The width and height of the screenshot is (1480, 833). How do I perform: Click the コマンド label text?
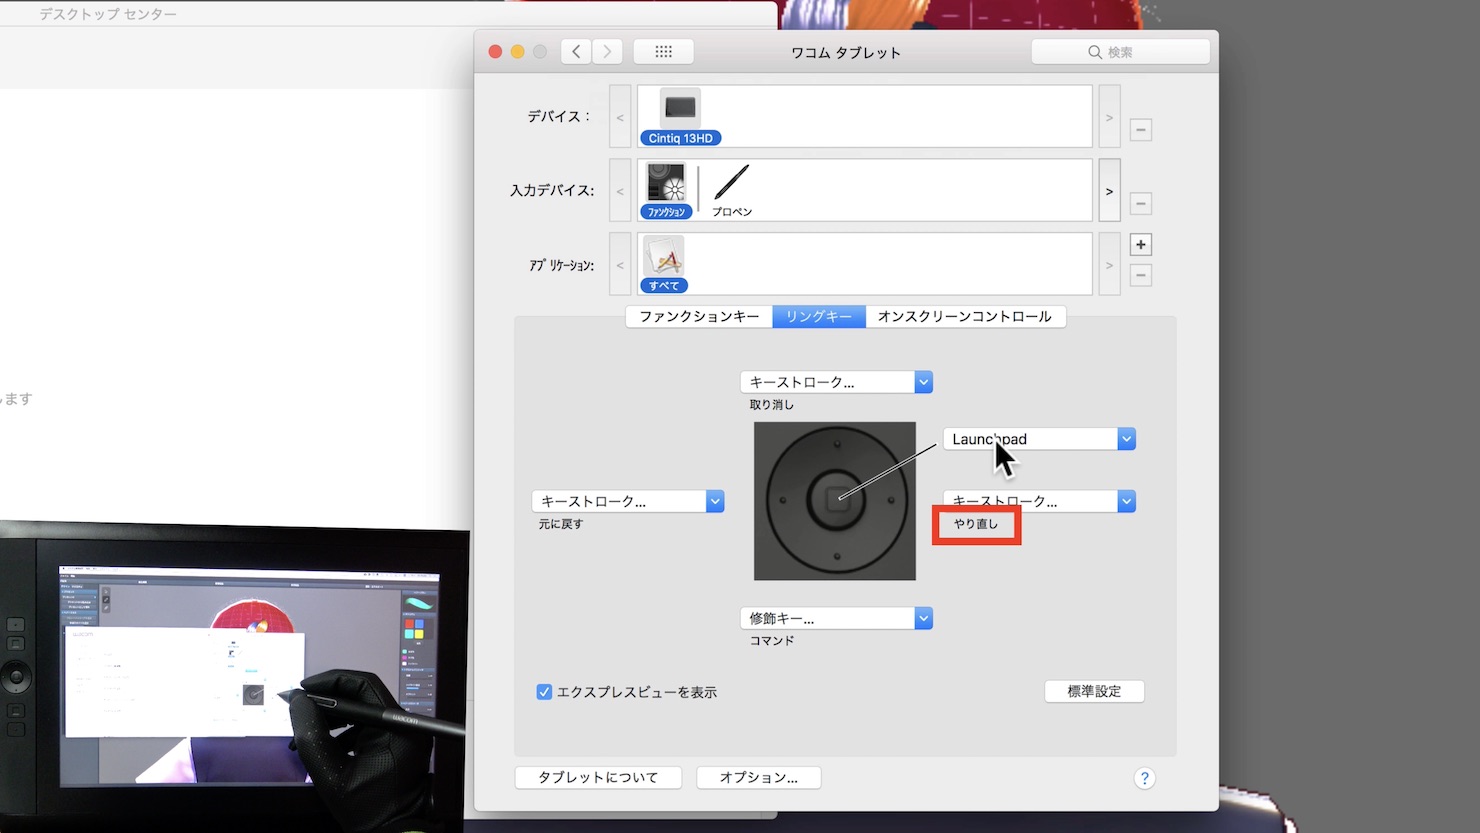coord(772,641)
